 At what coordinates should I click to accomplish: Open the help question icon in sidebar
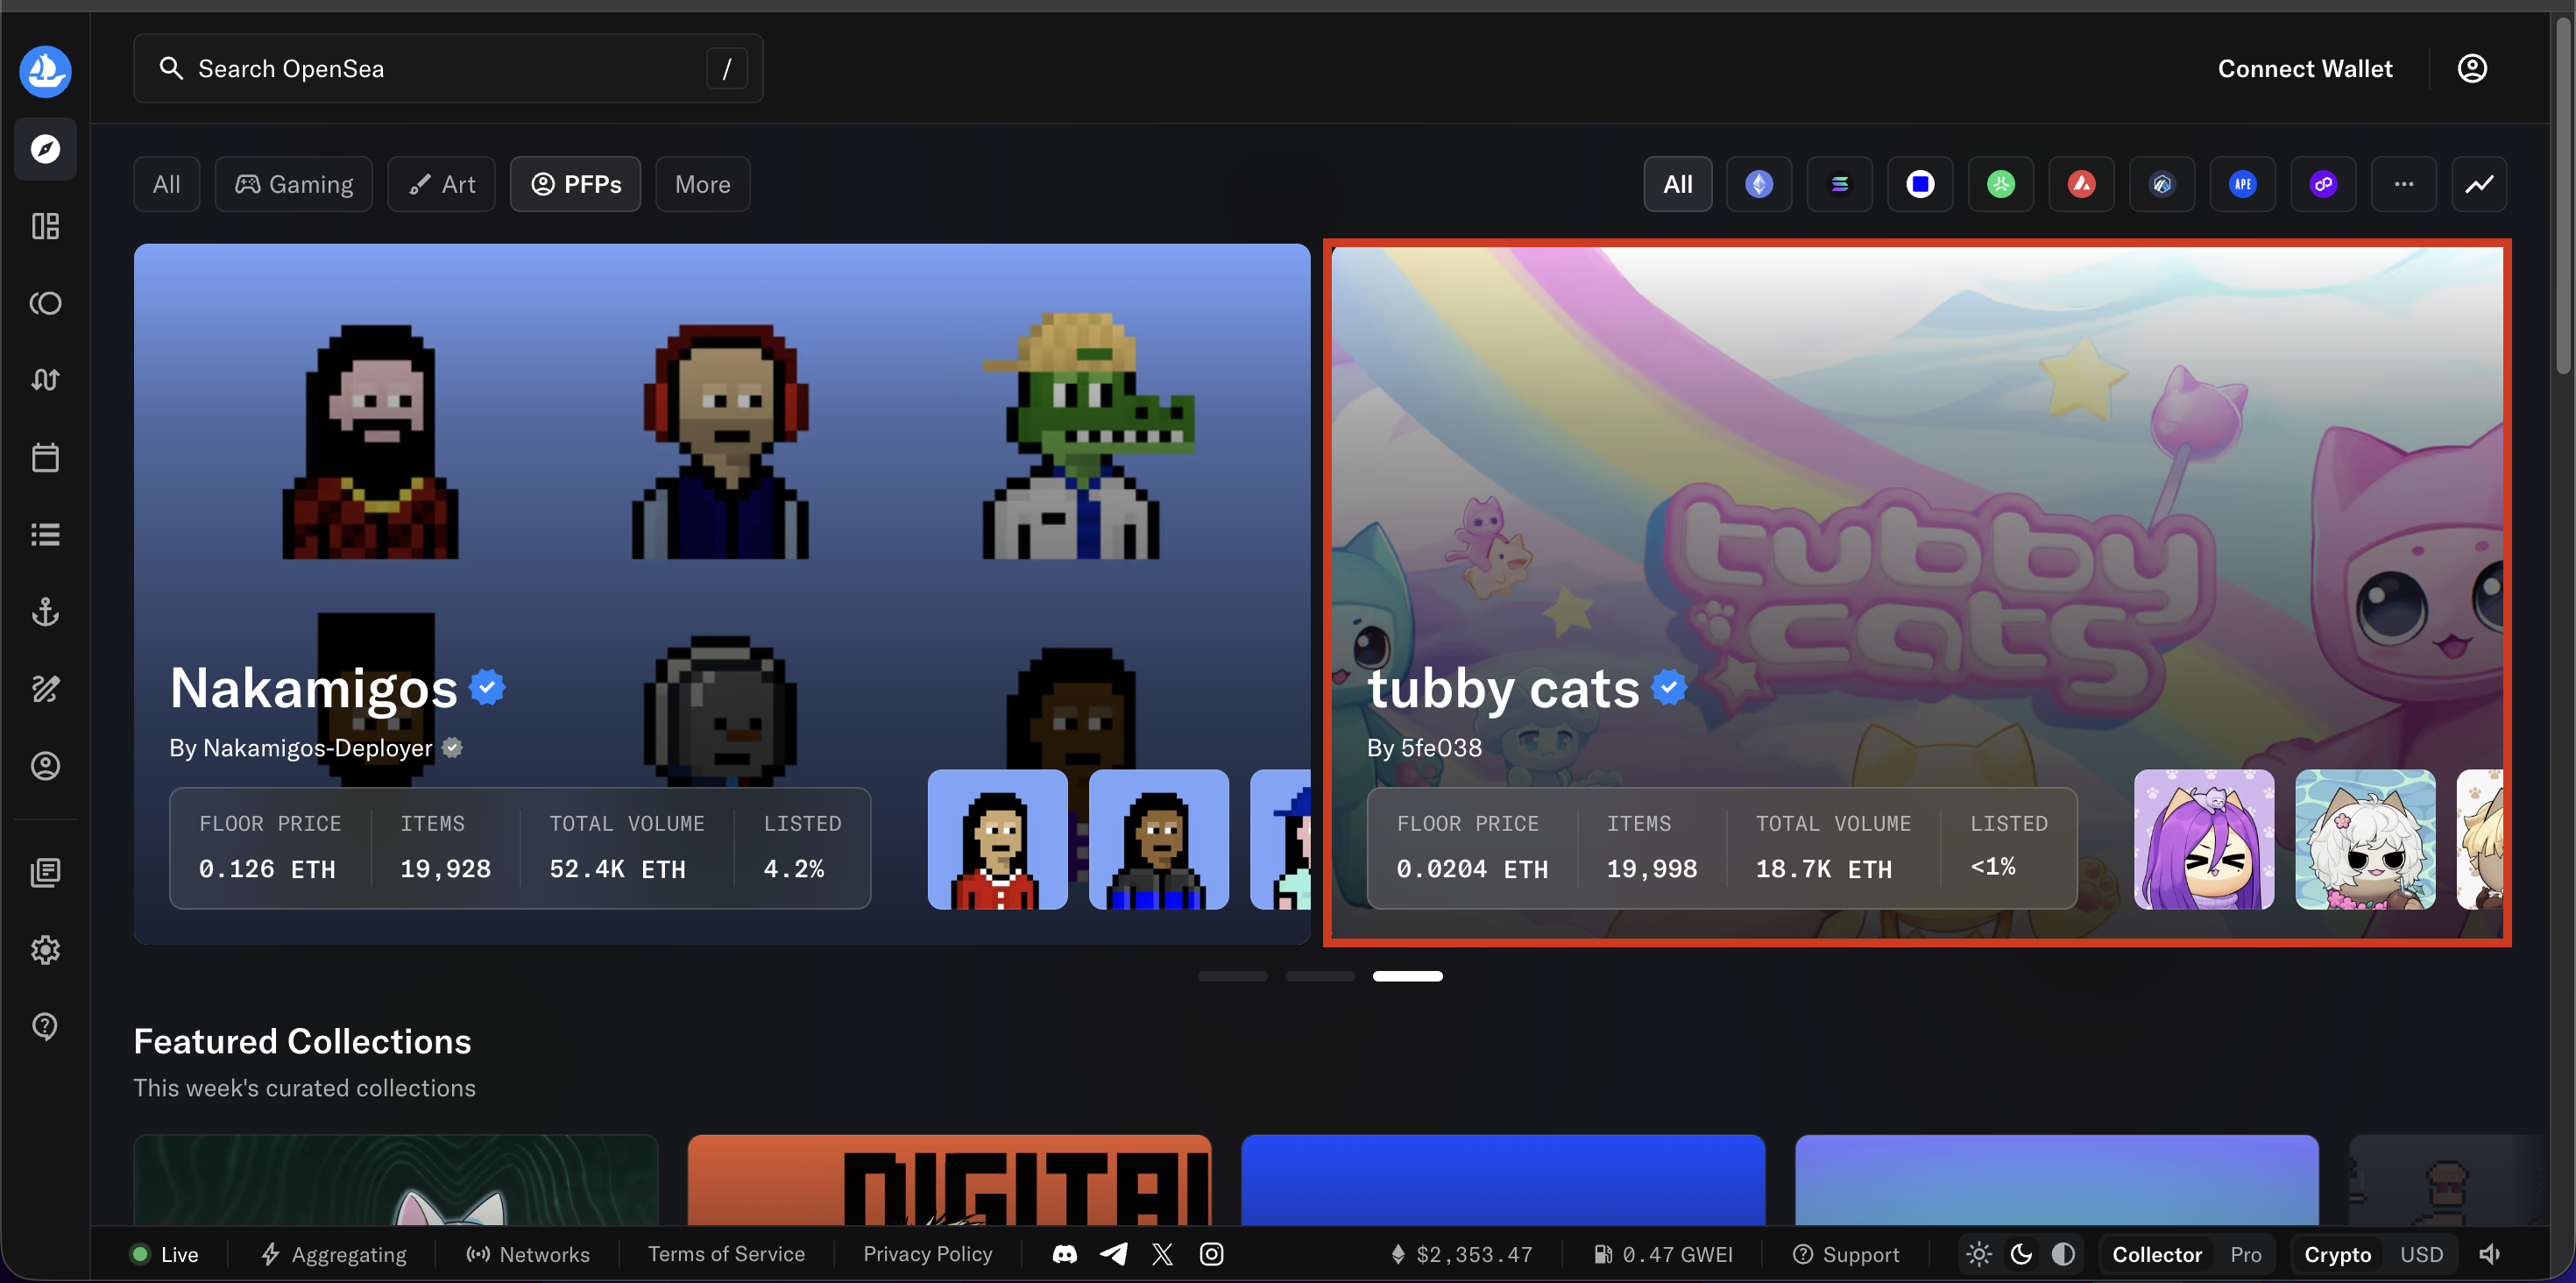pos(45,1026)
